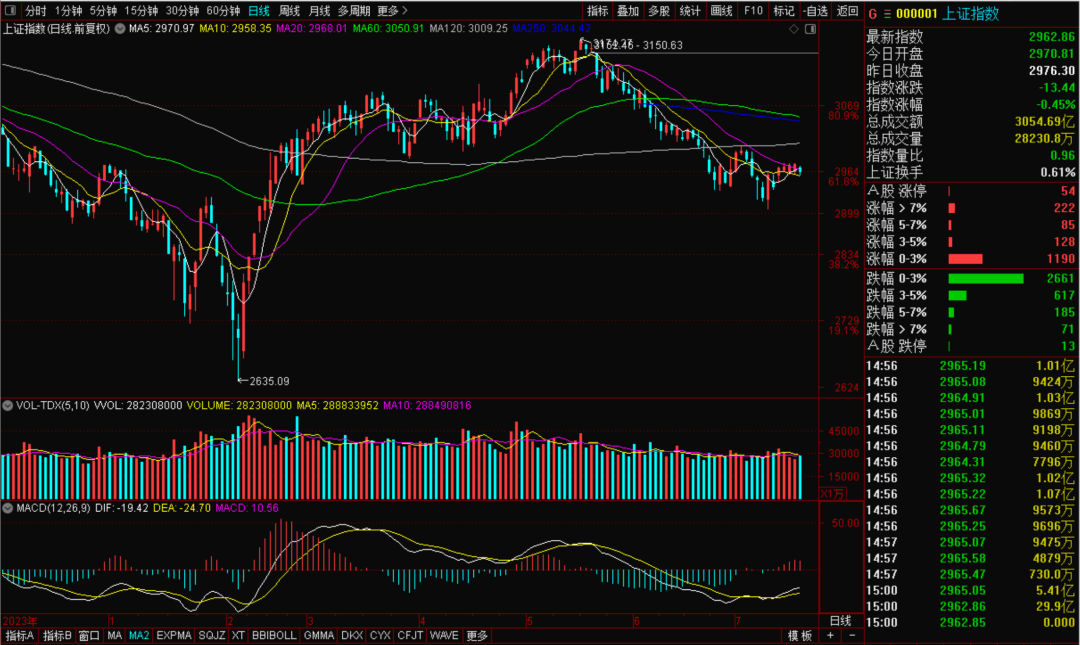This screenshot has width=1080, height=645.
Task: Zoom out with the minus button
Action: coord(851,636)
